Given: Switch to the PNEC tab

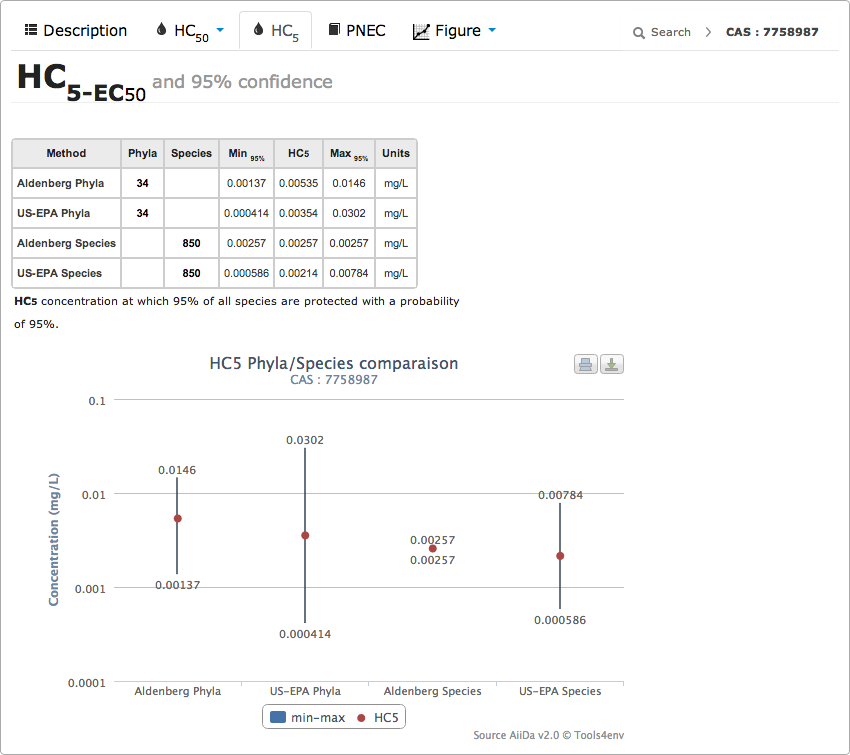Looking at the screenshot, I should tap(367, 31).
